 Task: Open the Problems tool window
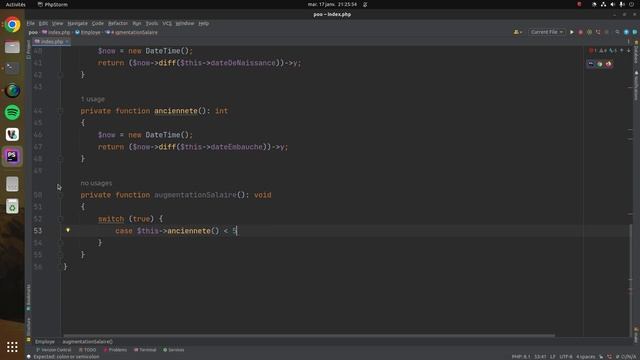[x=115, y=350]
